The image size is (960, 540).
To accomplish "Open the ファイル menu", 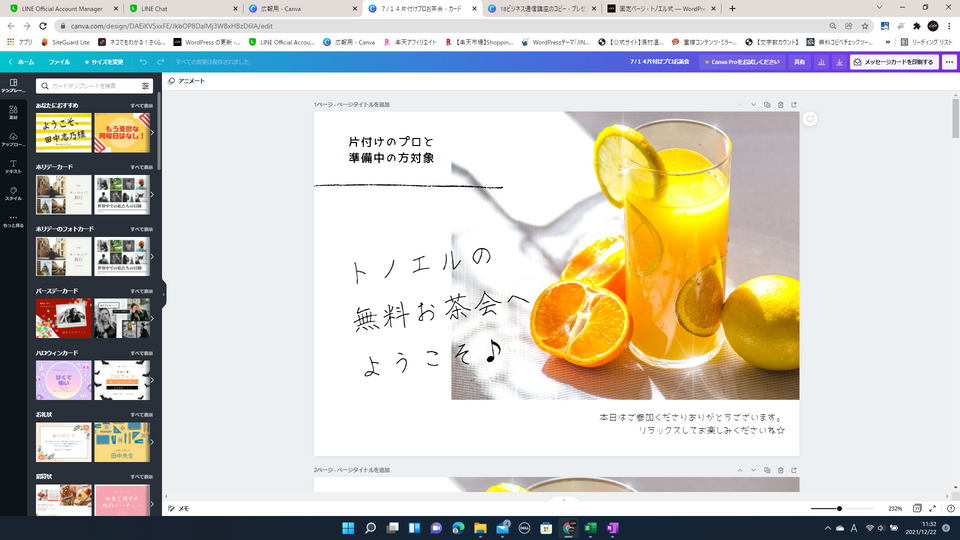I will (60, 62).
